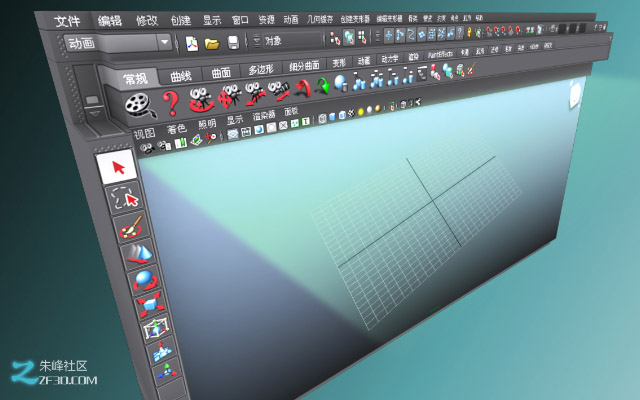The image size is (640, 400).
Task: Select the Universal Manipulator tool
Action: point(156,328)
